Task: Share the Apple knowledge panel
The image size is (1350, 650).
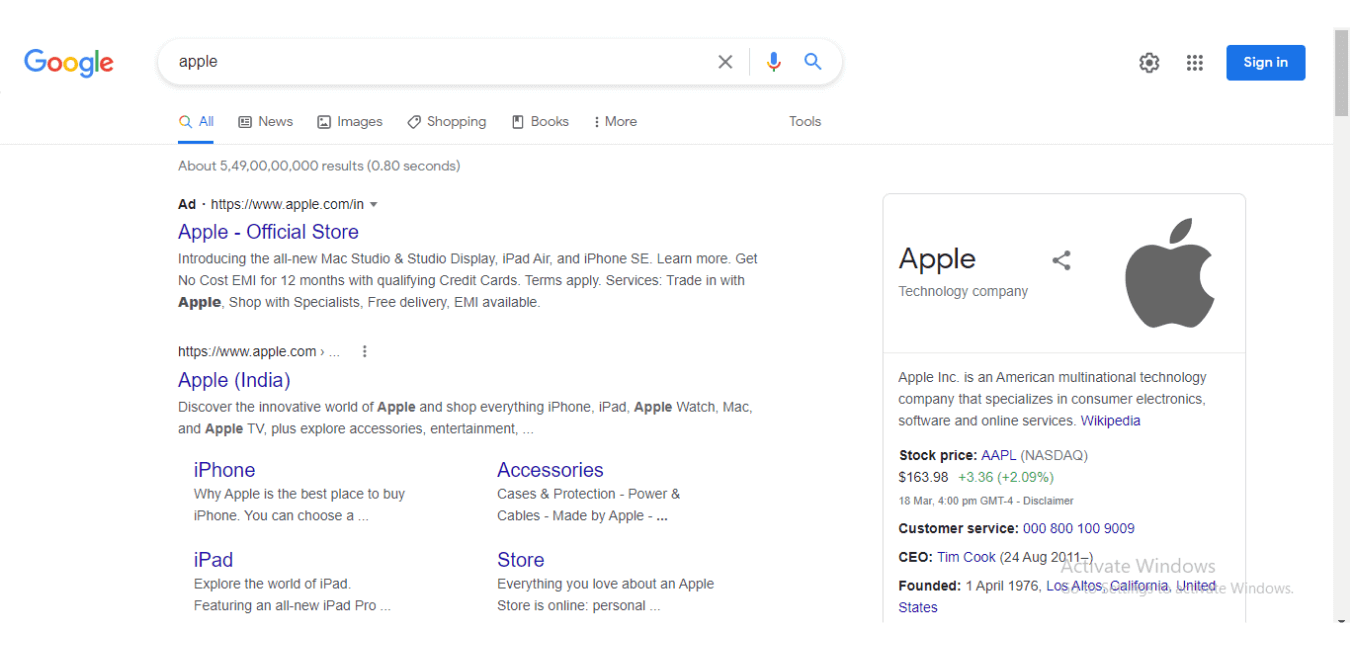Action: coord(1061,260)
